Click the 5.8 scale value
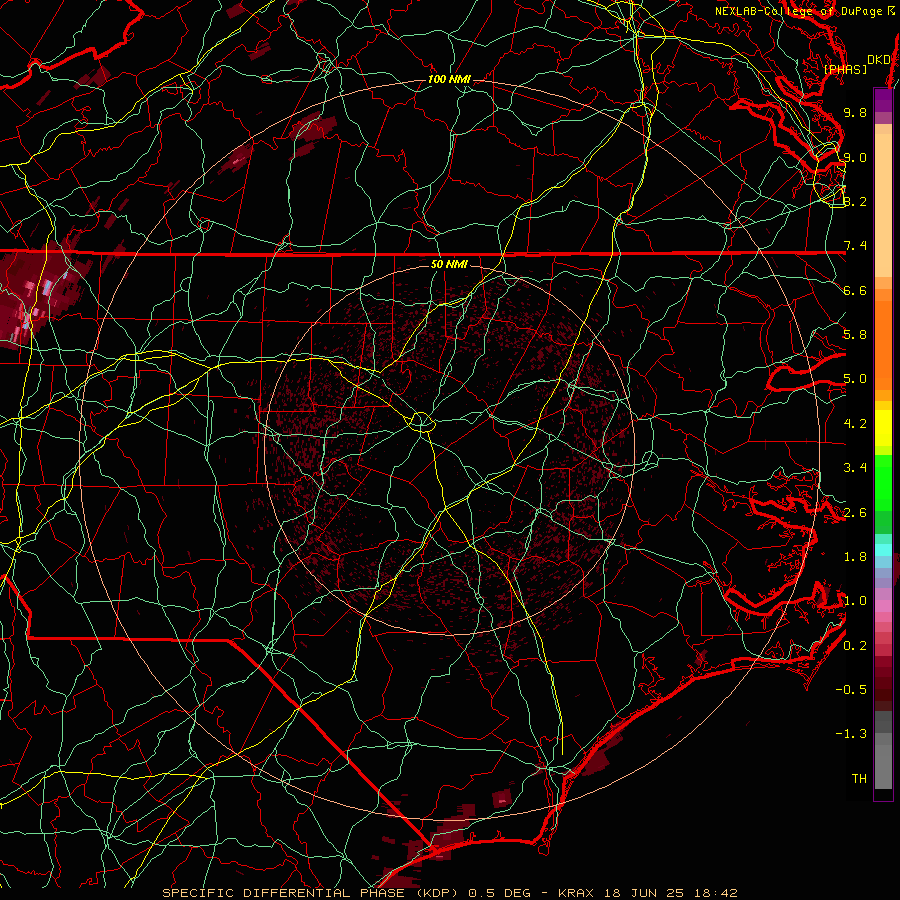This screenshot has height=900, width=900. coord(855,335)
